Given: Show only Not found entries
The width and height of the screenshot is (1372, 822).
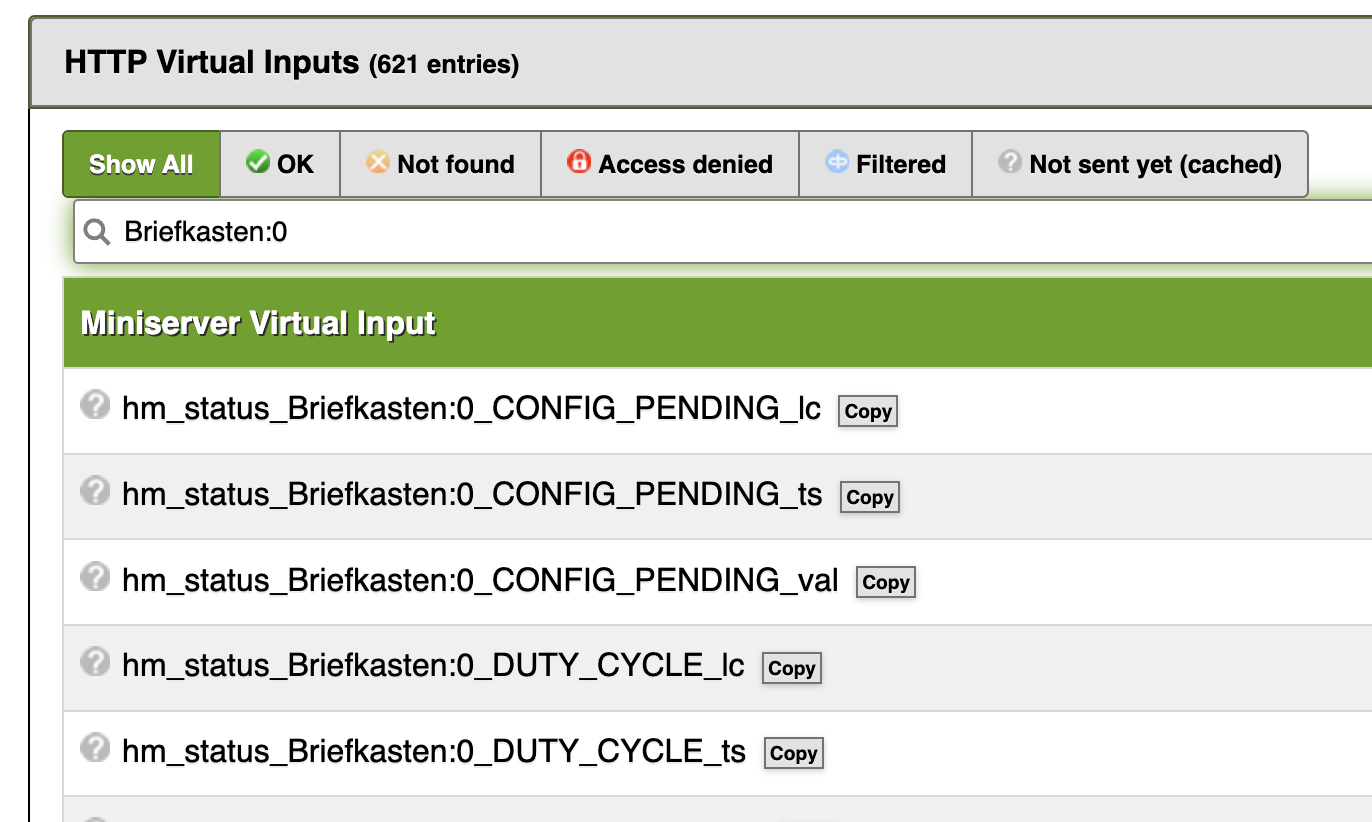Looking at the screenshot, I should click(440, 164).
